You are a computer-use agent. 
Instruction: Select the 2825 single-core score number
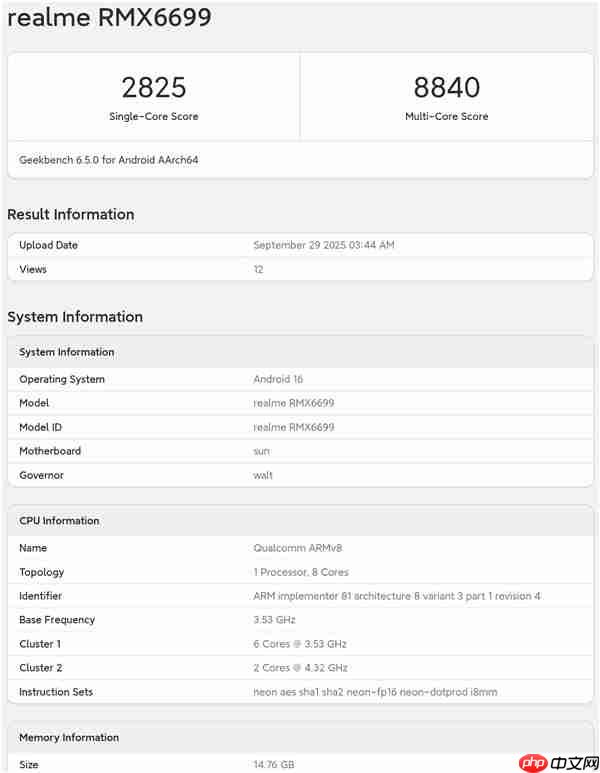[153, 88]
